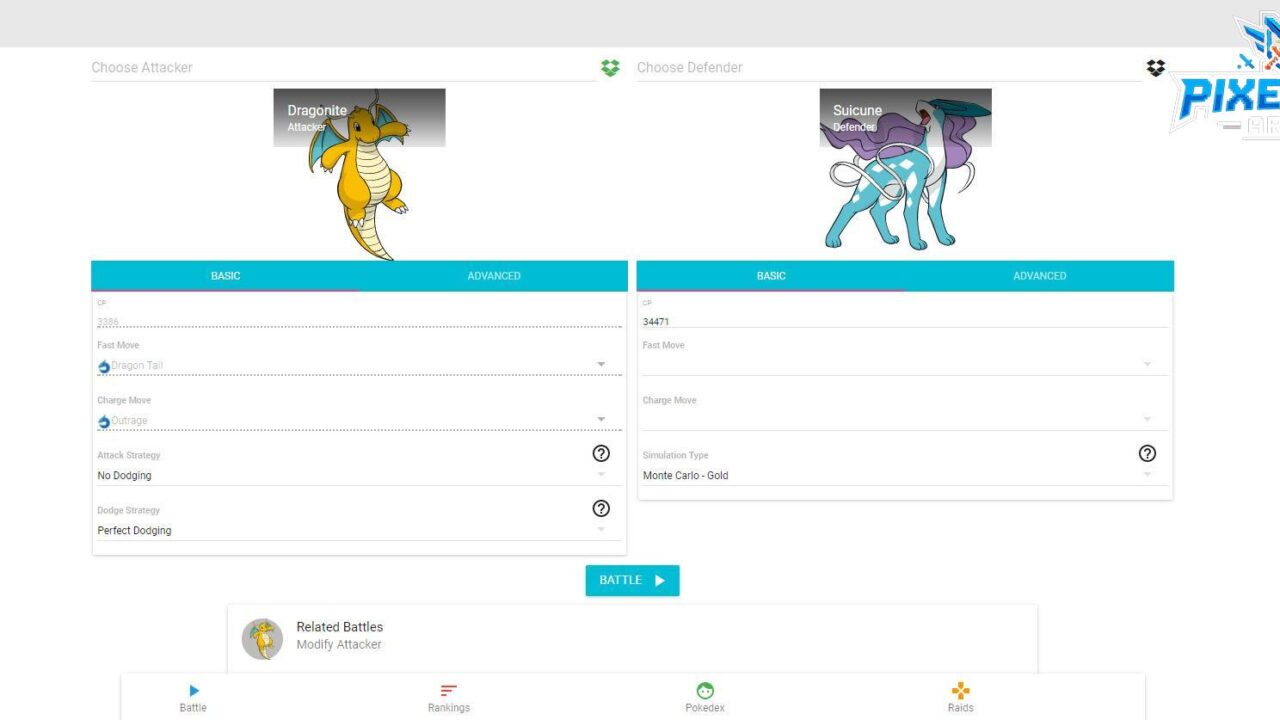Expand defender Charge Move dropdown

[x=905, y=420]
